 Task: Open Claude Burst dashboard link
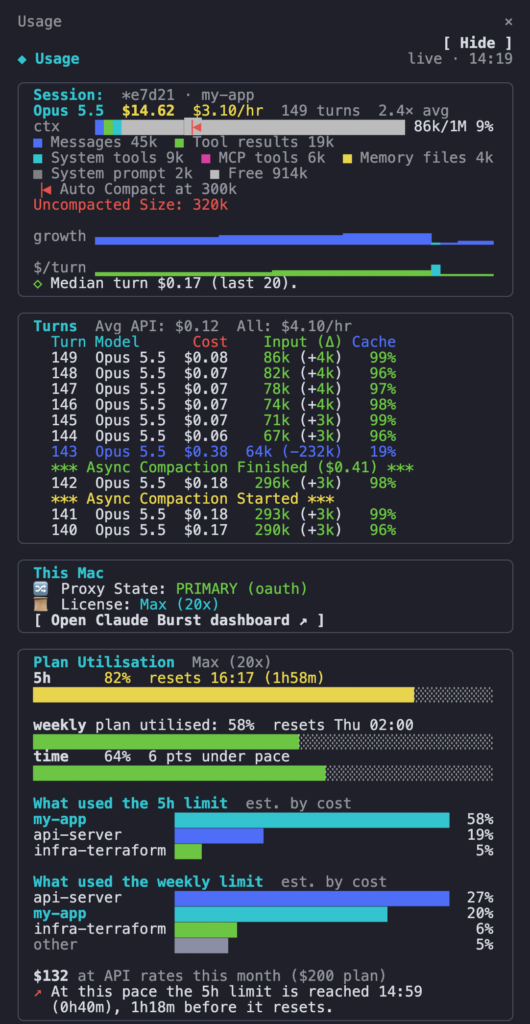click(x=179, y=620)
